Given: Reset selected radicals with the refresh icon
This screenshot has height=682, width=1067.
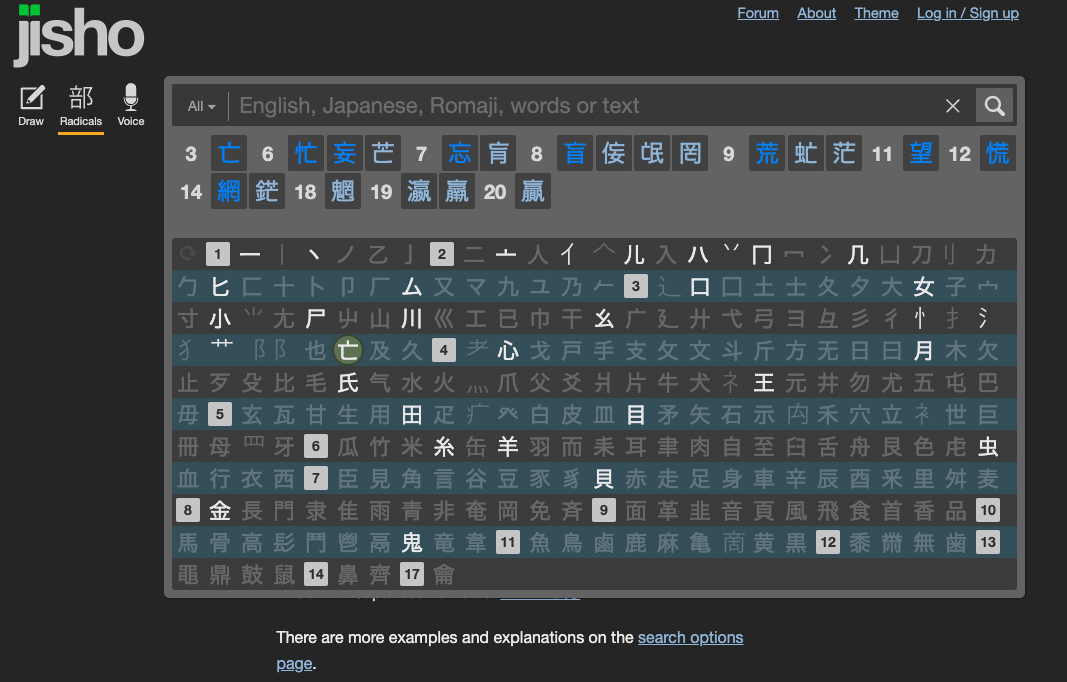Looking at the screenshot, I should (x=187, y=254).
